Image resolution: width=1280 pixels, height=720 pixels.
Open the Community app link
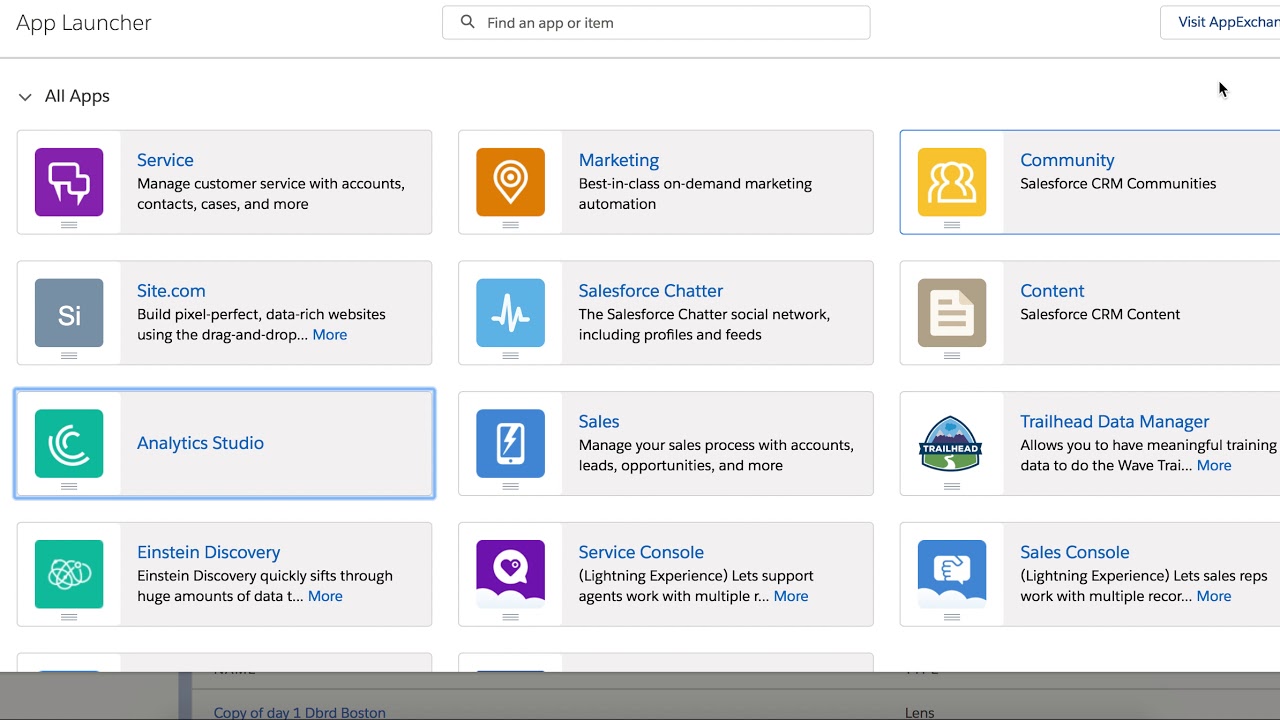click(1067, 160)
